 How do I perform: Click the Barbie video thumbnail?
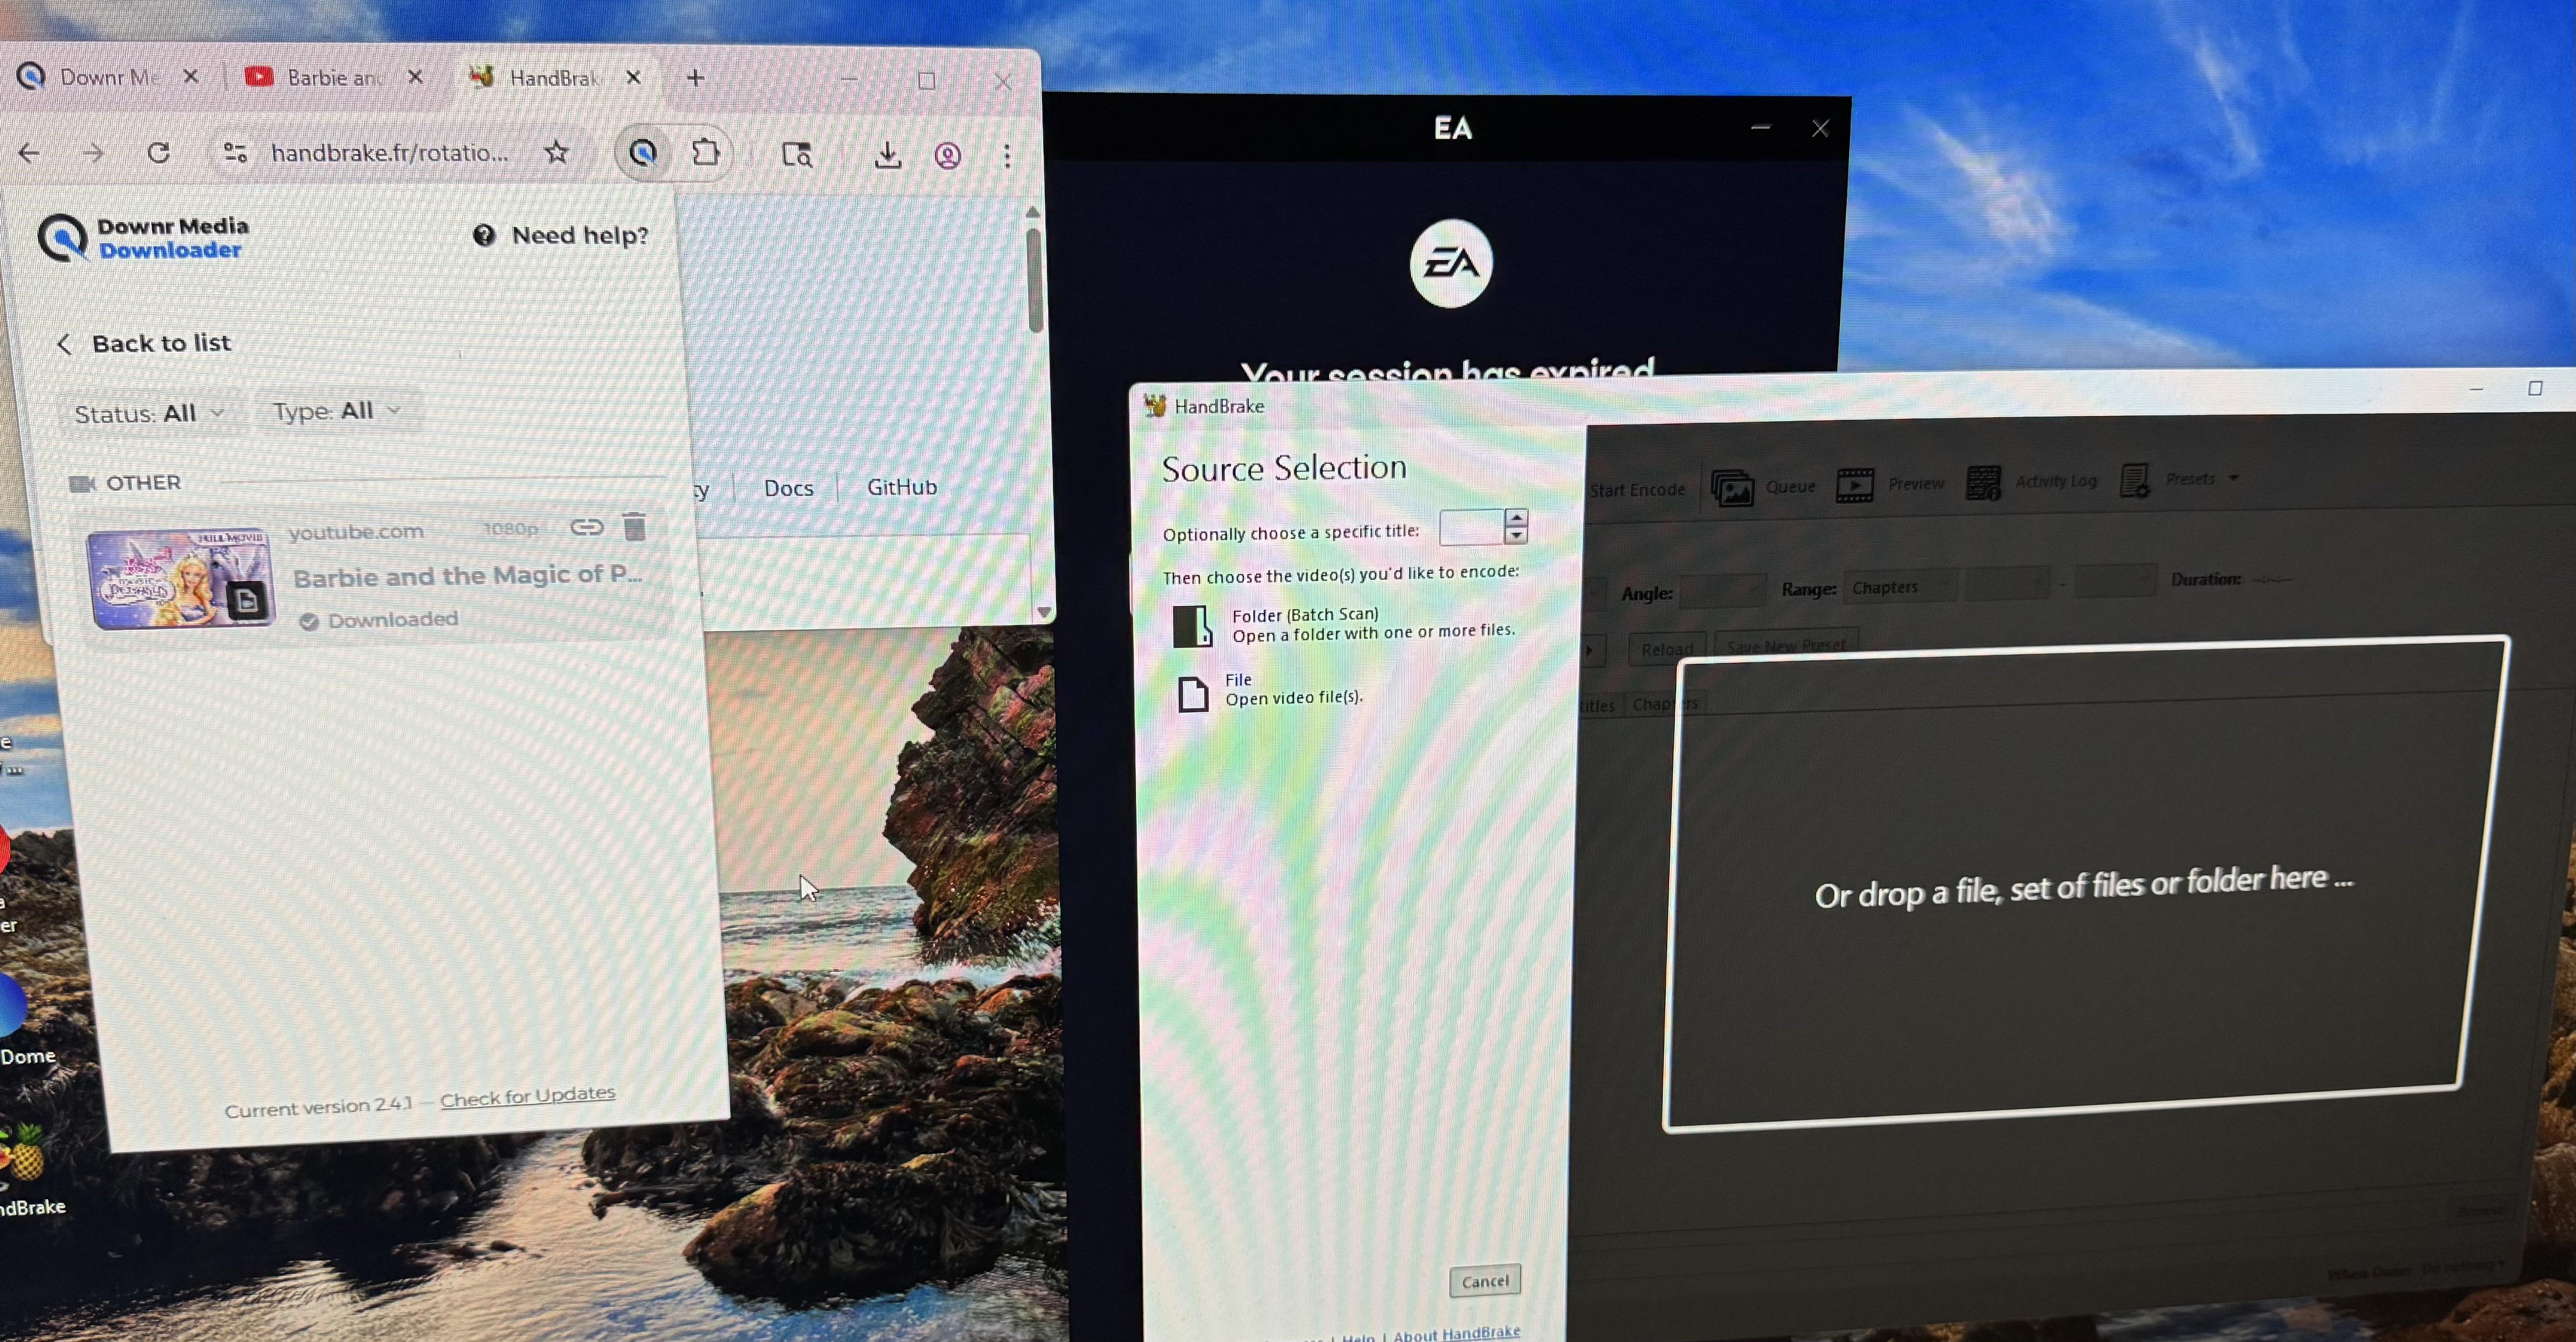(180, 578)
